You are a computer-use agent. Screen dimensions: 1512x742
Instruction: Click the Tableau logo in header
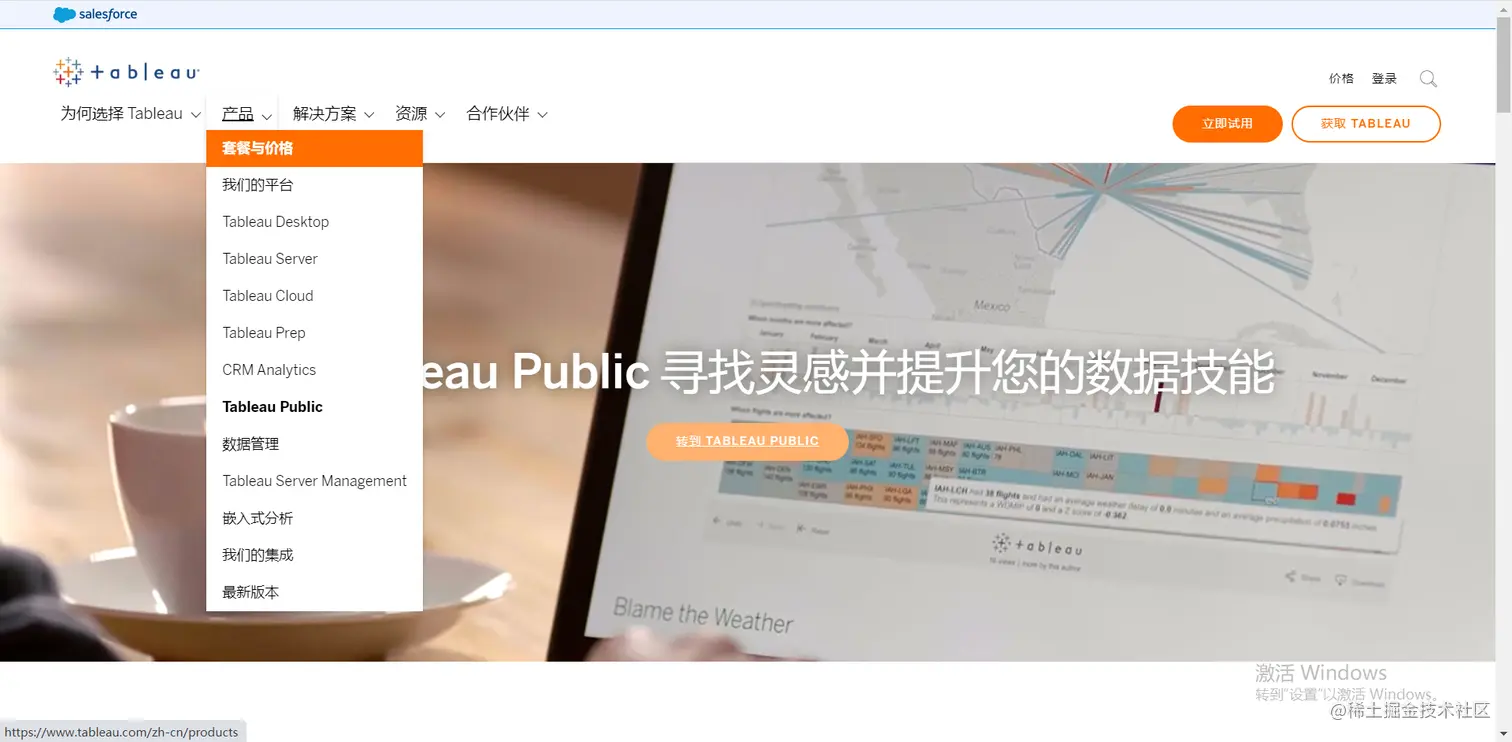click(127, 72)
